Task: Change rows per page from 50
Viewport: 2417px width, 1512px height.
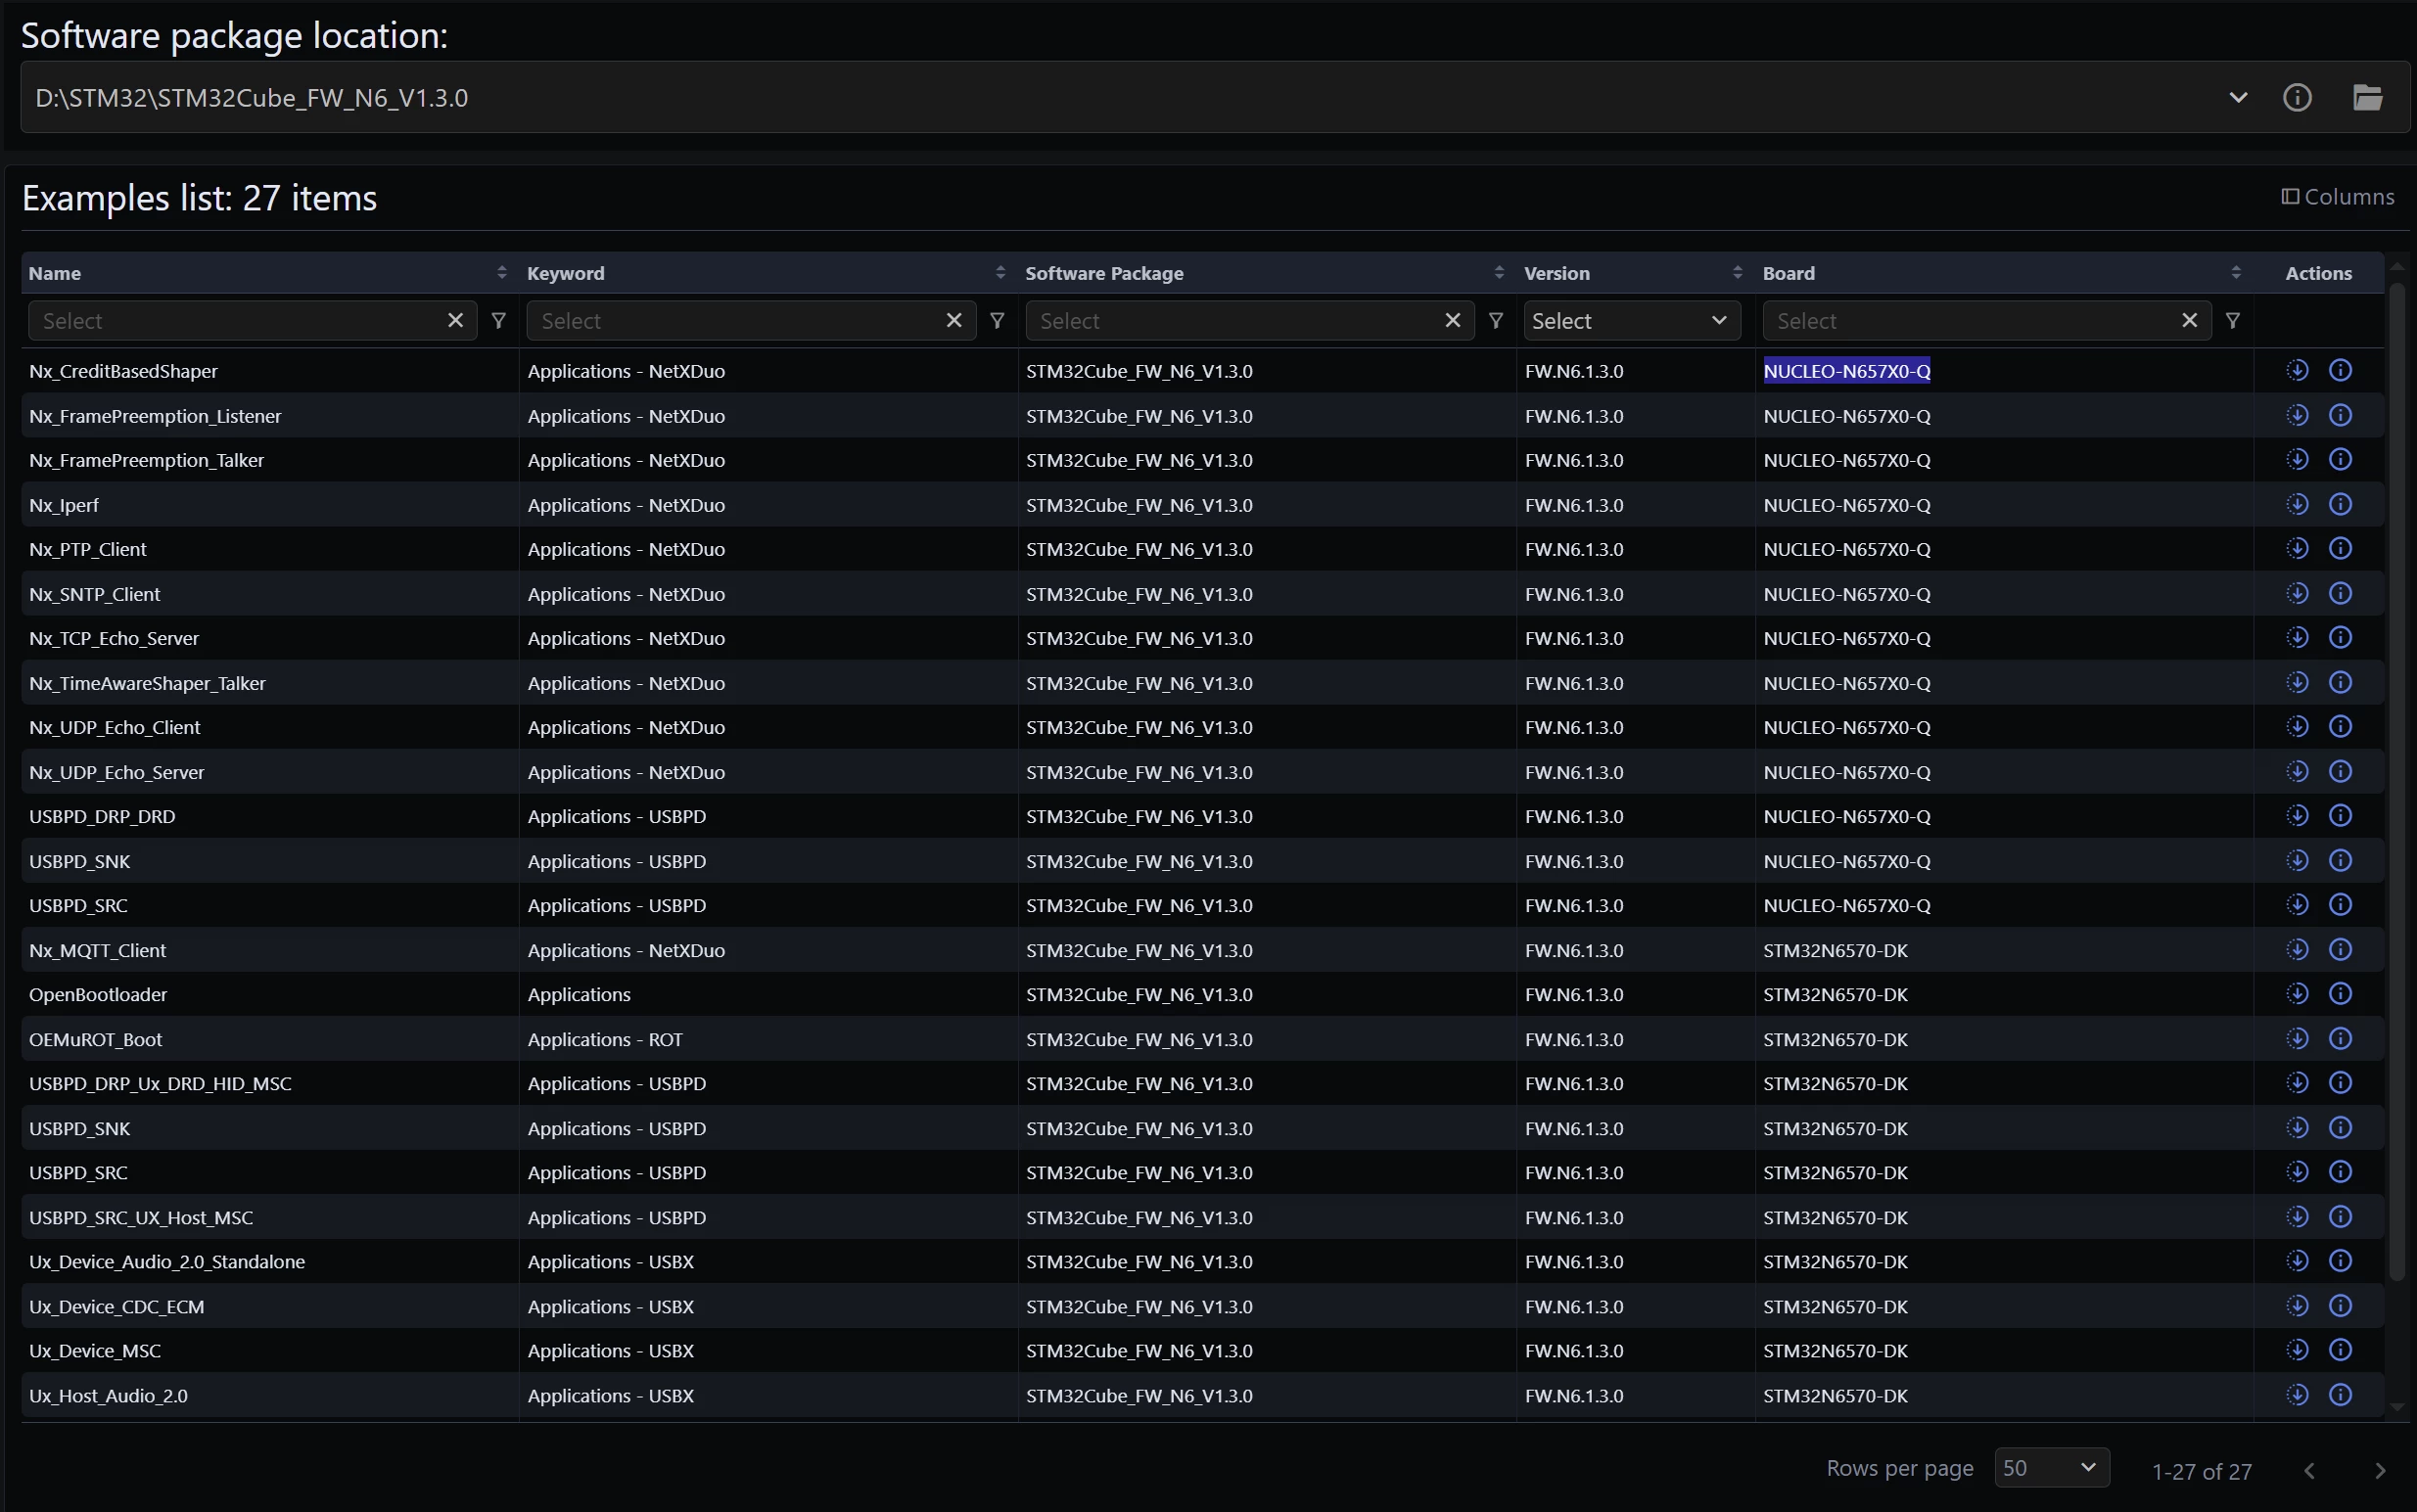Action: pyautogui.click(x=2051, y=1468)
